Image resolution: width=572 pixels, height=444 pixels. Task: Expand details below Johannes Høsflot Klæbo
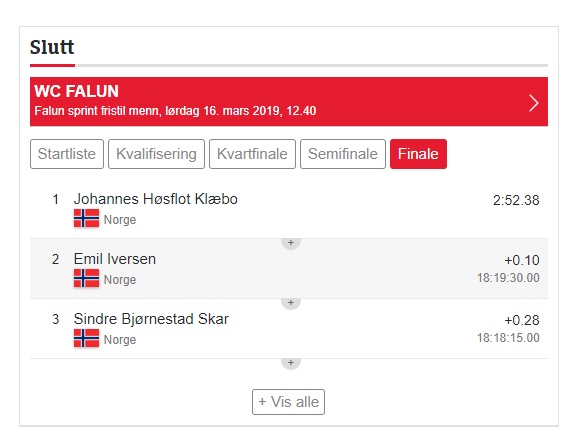pos(291,243)
